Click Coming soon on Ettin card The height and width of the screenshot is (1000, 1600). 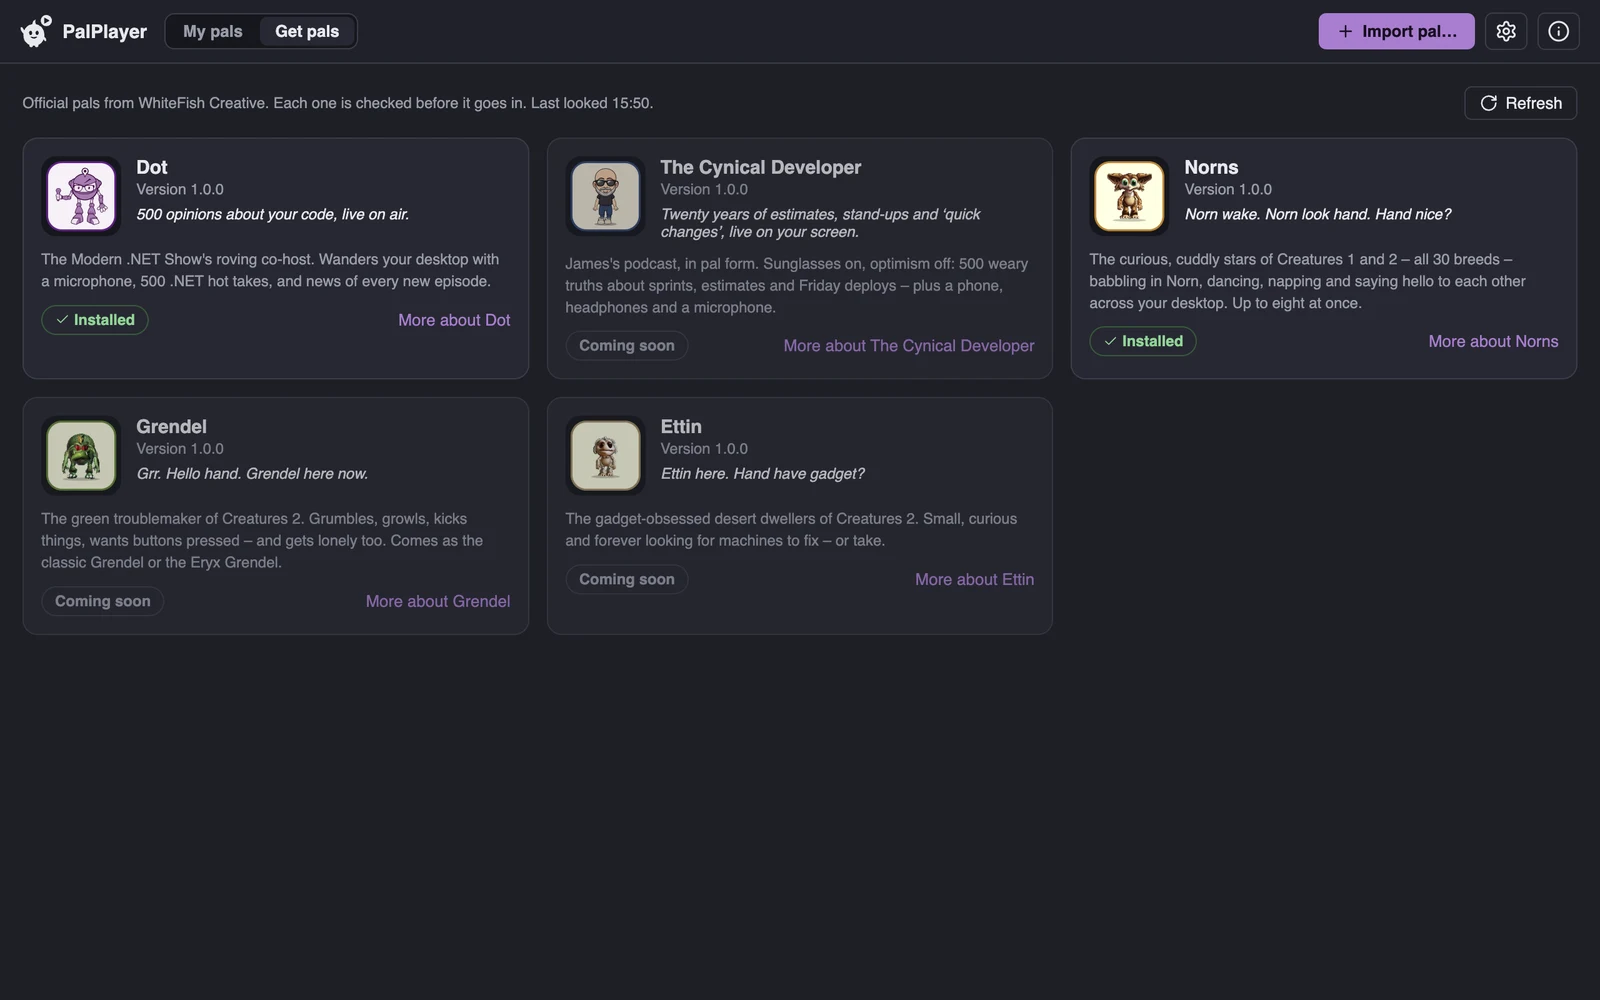click(627, 579)
